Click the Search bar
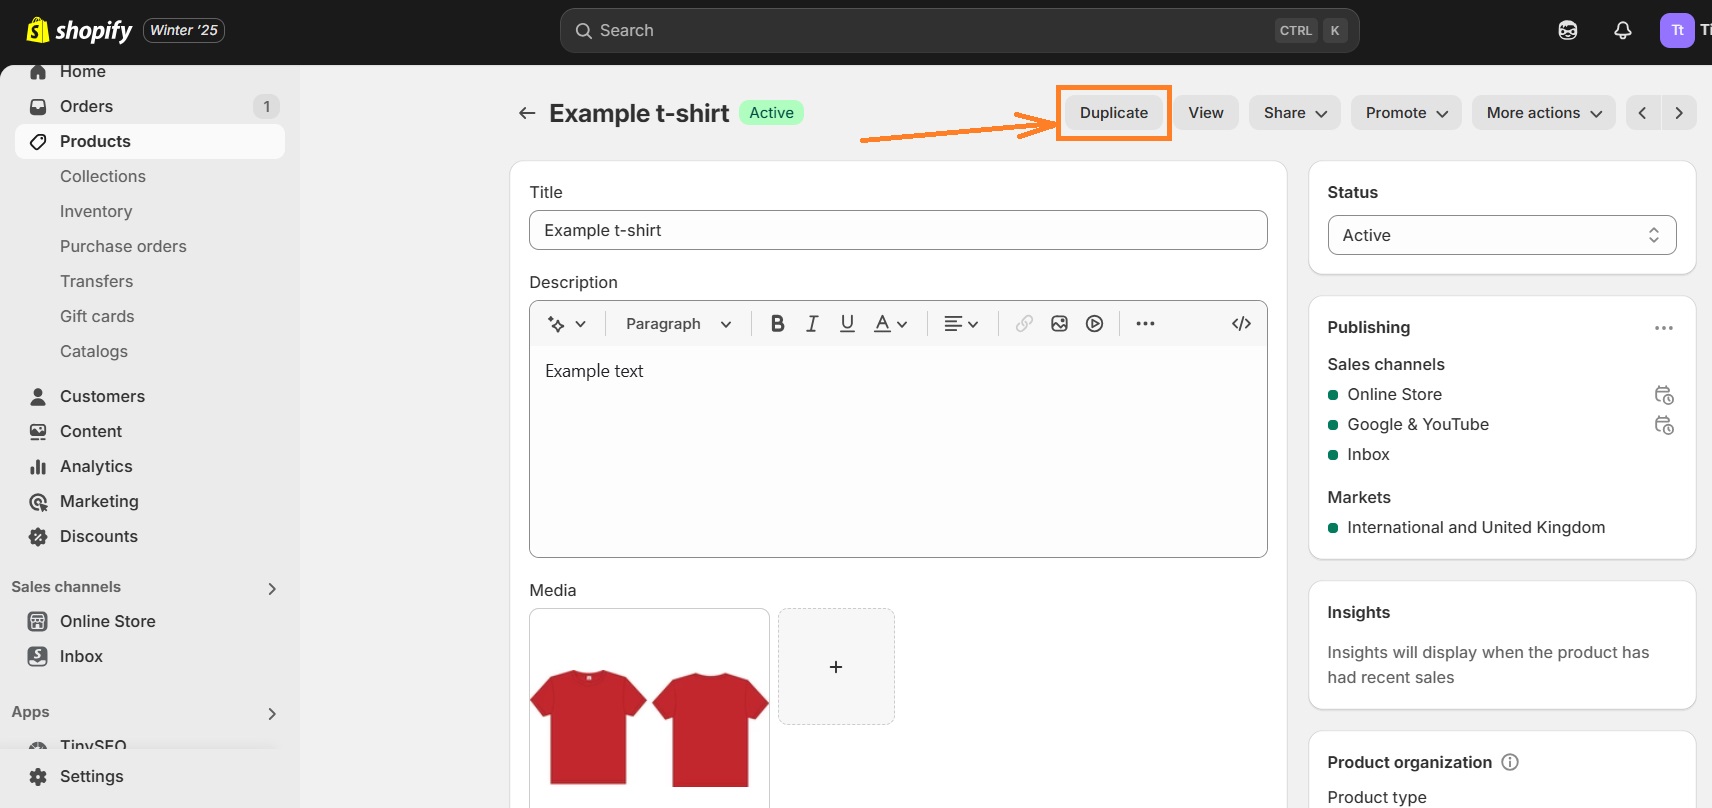Image resolution: width=1712 pixels, height=808 pixels. 959,31
